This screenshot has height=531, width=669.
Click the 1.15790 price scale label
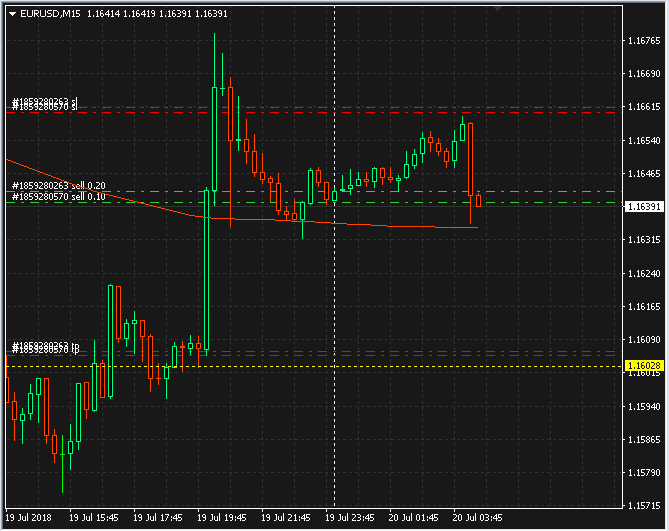[644, 472]
